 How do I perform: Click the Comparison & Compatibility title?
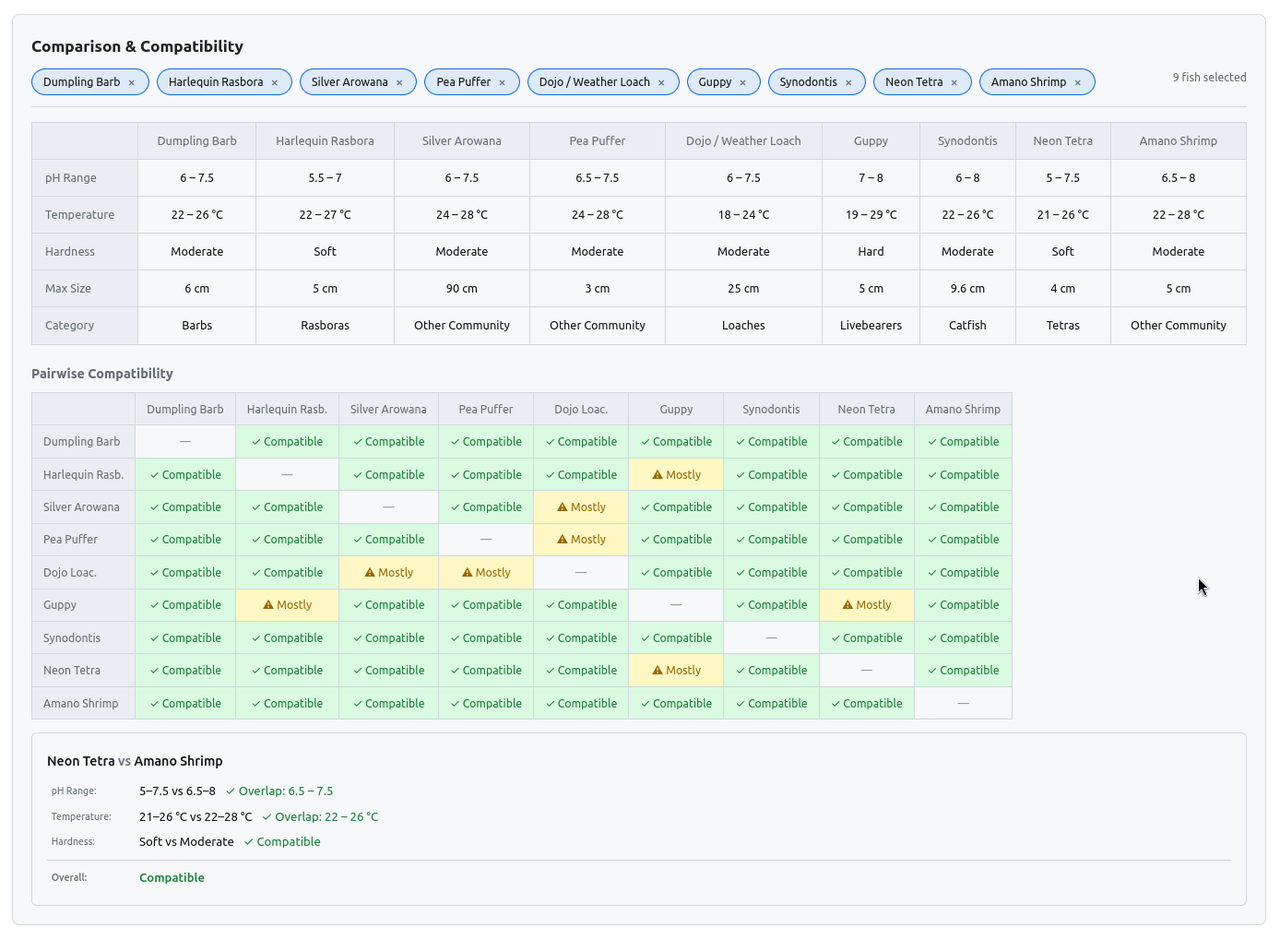click(137, 46)
